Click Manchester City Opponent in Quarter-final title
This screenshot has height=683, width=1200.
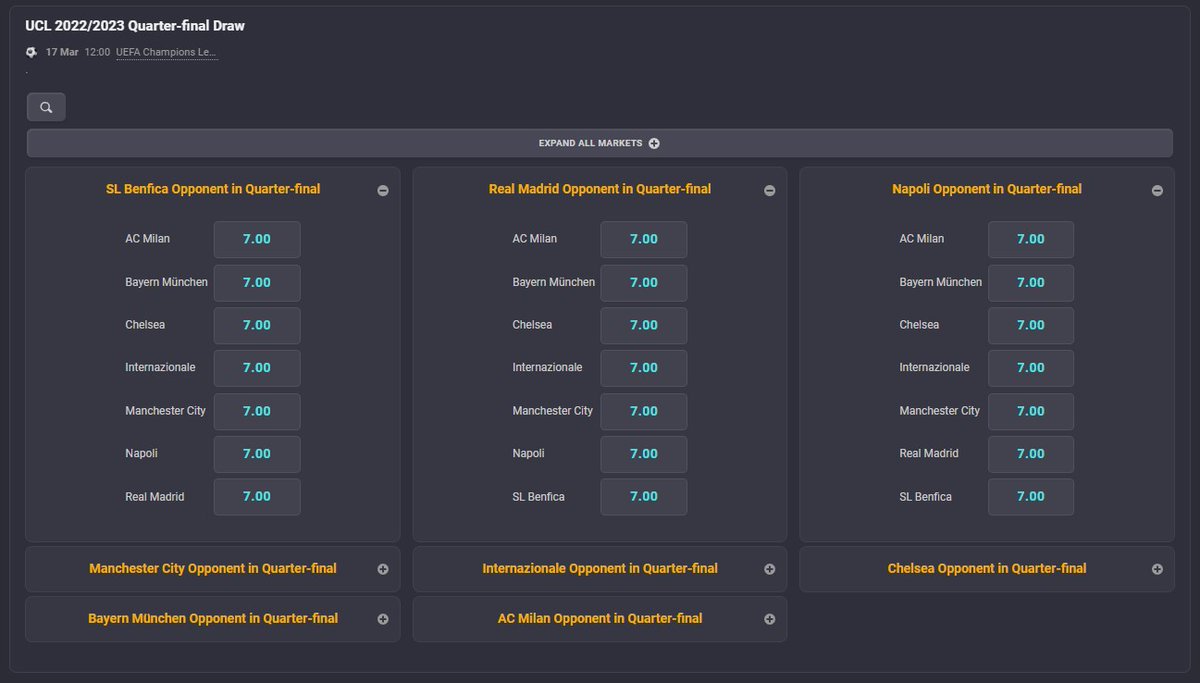coord(213,568)
